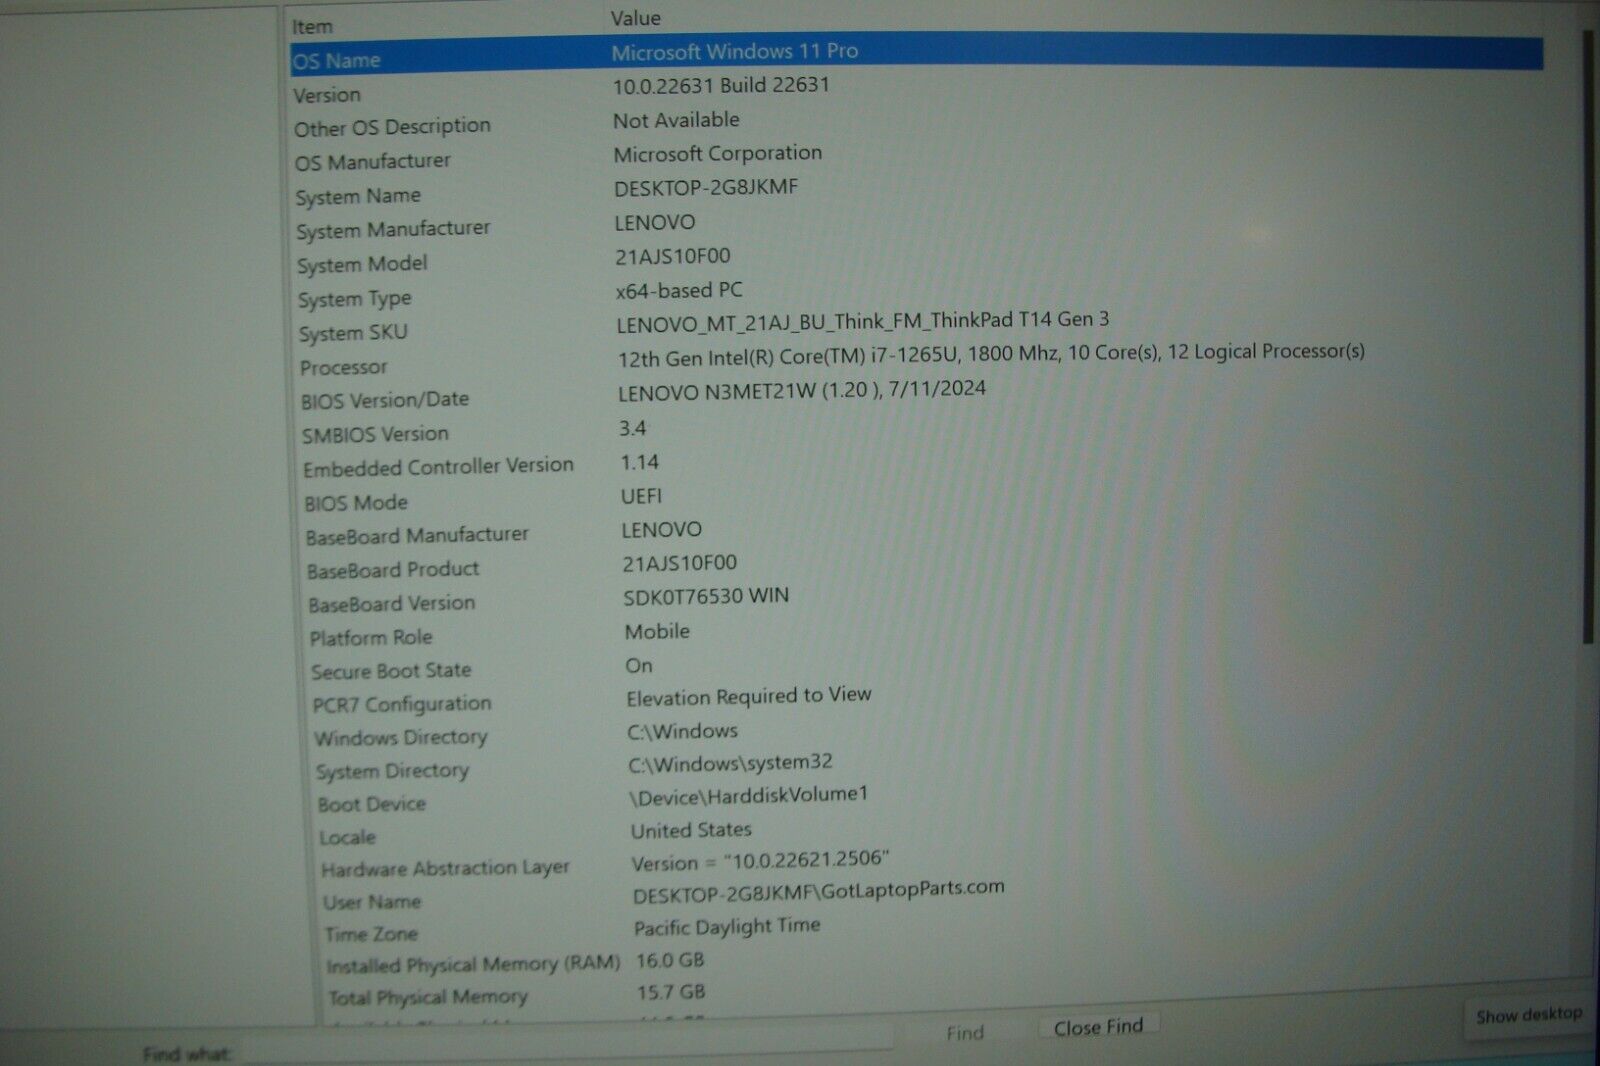Click the \Device\HarddiskVolume1 value

(x=749, y=796)
